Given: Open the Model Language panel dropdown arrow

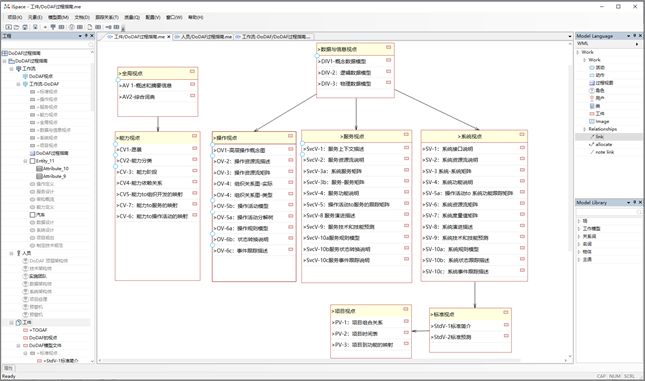Looking at the screenshot, I should (629, 36).
